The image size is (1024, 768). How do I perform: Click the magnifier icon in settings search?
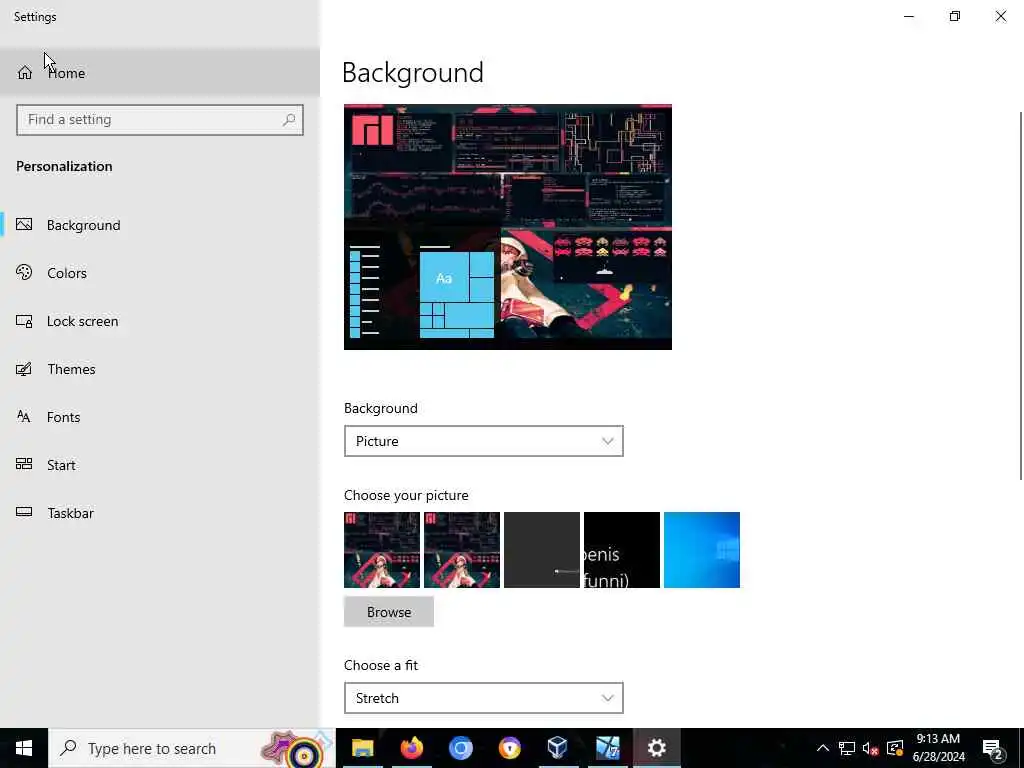(289, 120)
